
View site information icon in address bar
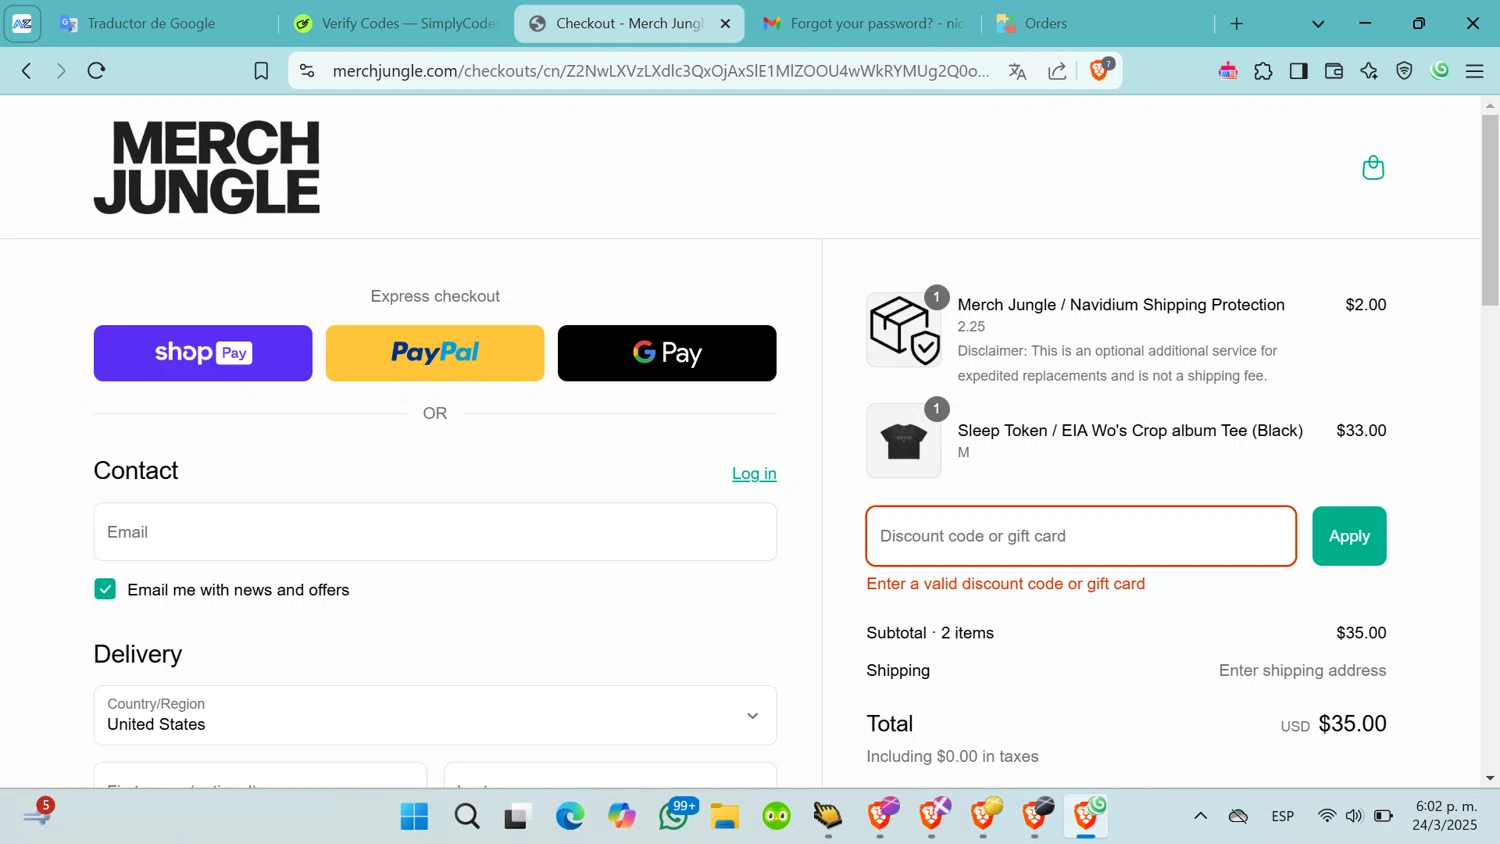tap(307, 71)
